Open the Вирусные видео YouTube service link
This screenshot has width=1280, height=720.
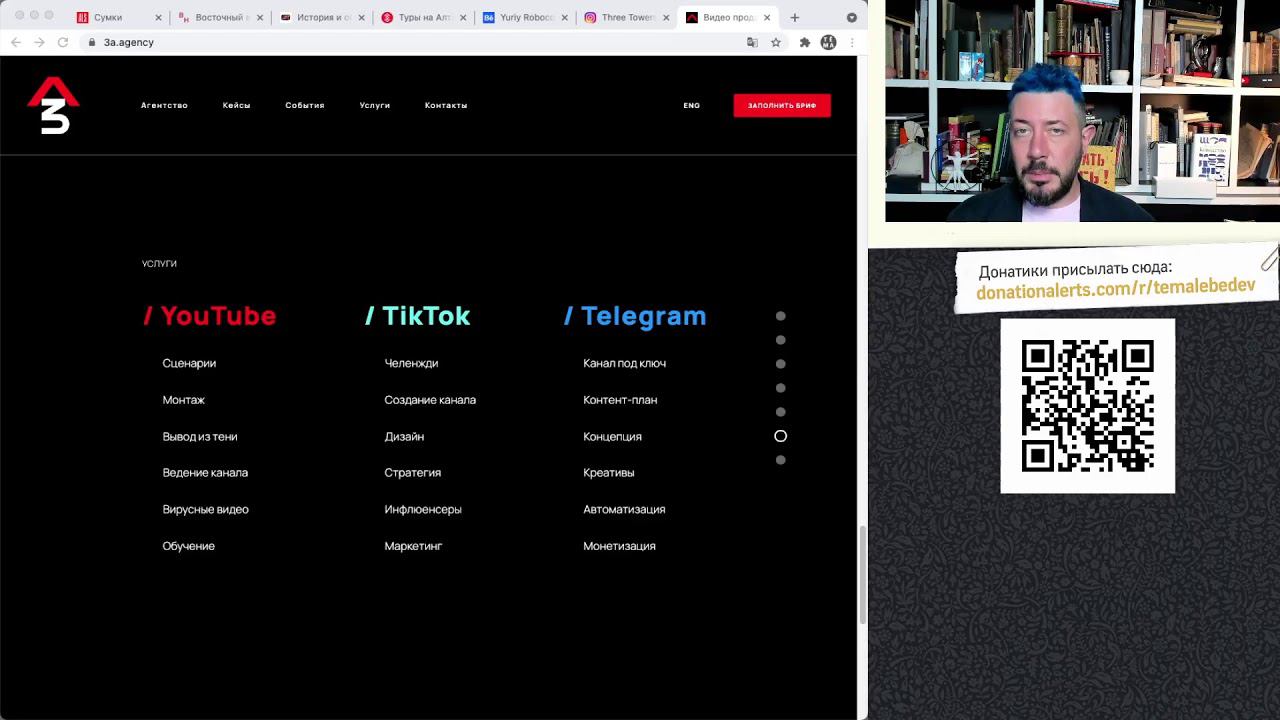[x=205, y=509]
